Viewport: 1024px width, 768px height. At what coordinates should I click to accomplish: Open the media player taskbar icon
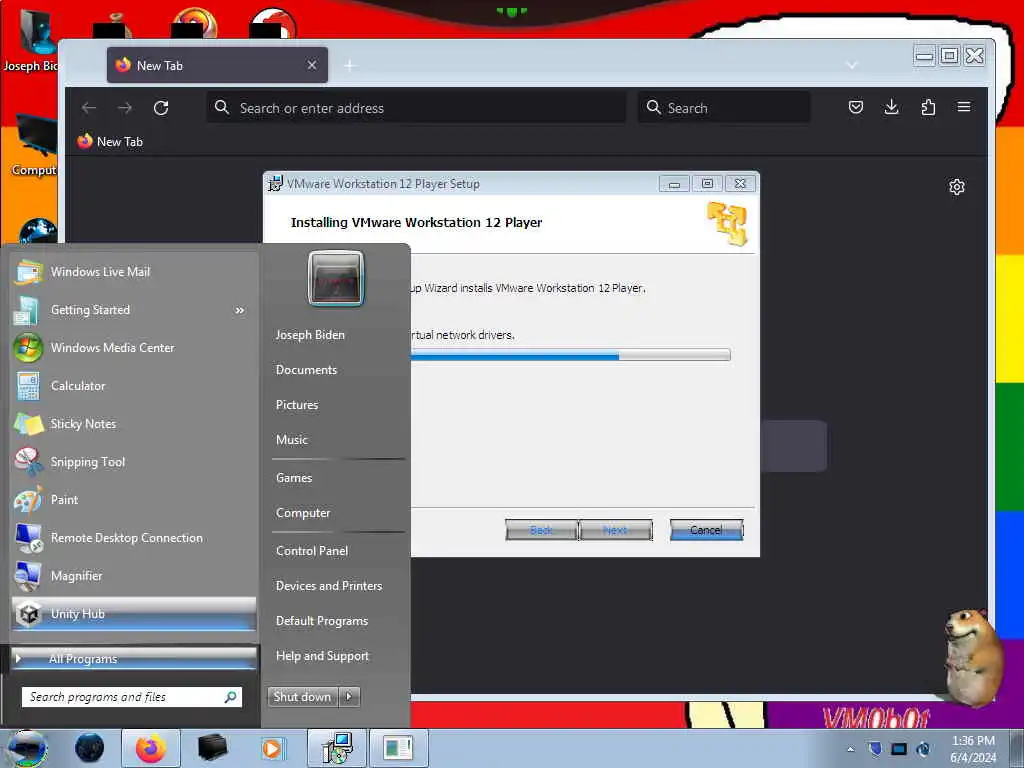point(272,748)
